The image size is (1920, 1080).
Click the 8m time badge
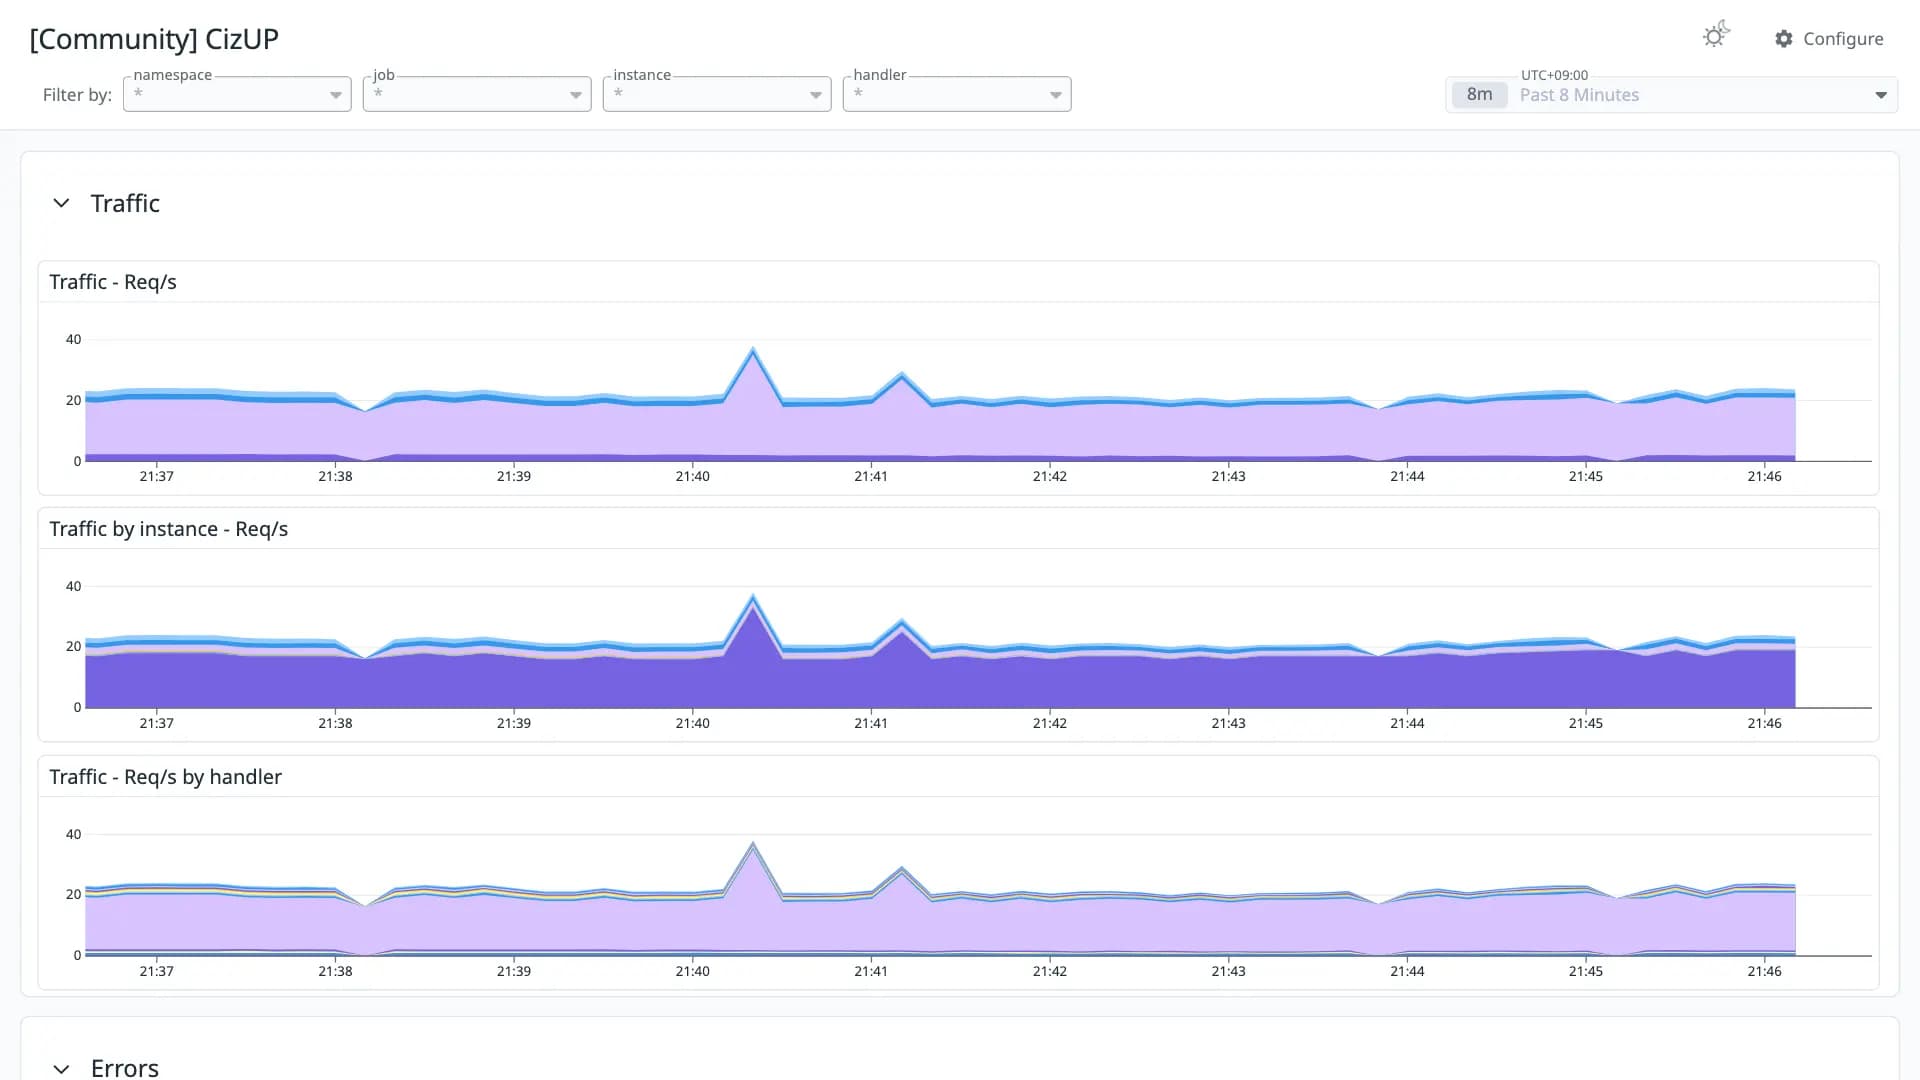click(1479, 95)
